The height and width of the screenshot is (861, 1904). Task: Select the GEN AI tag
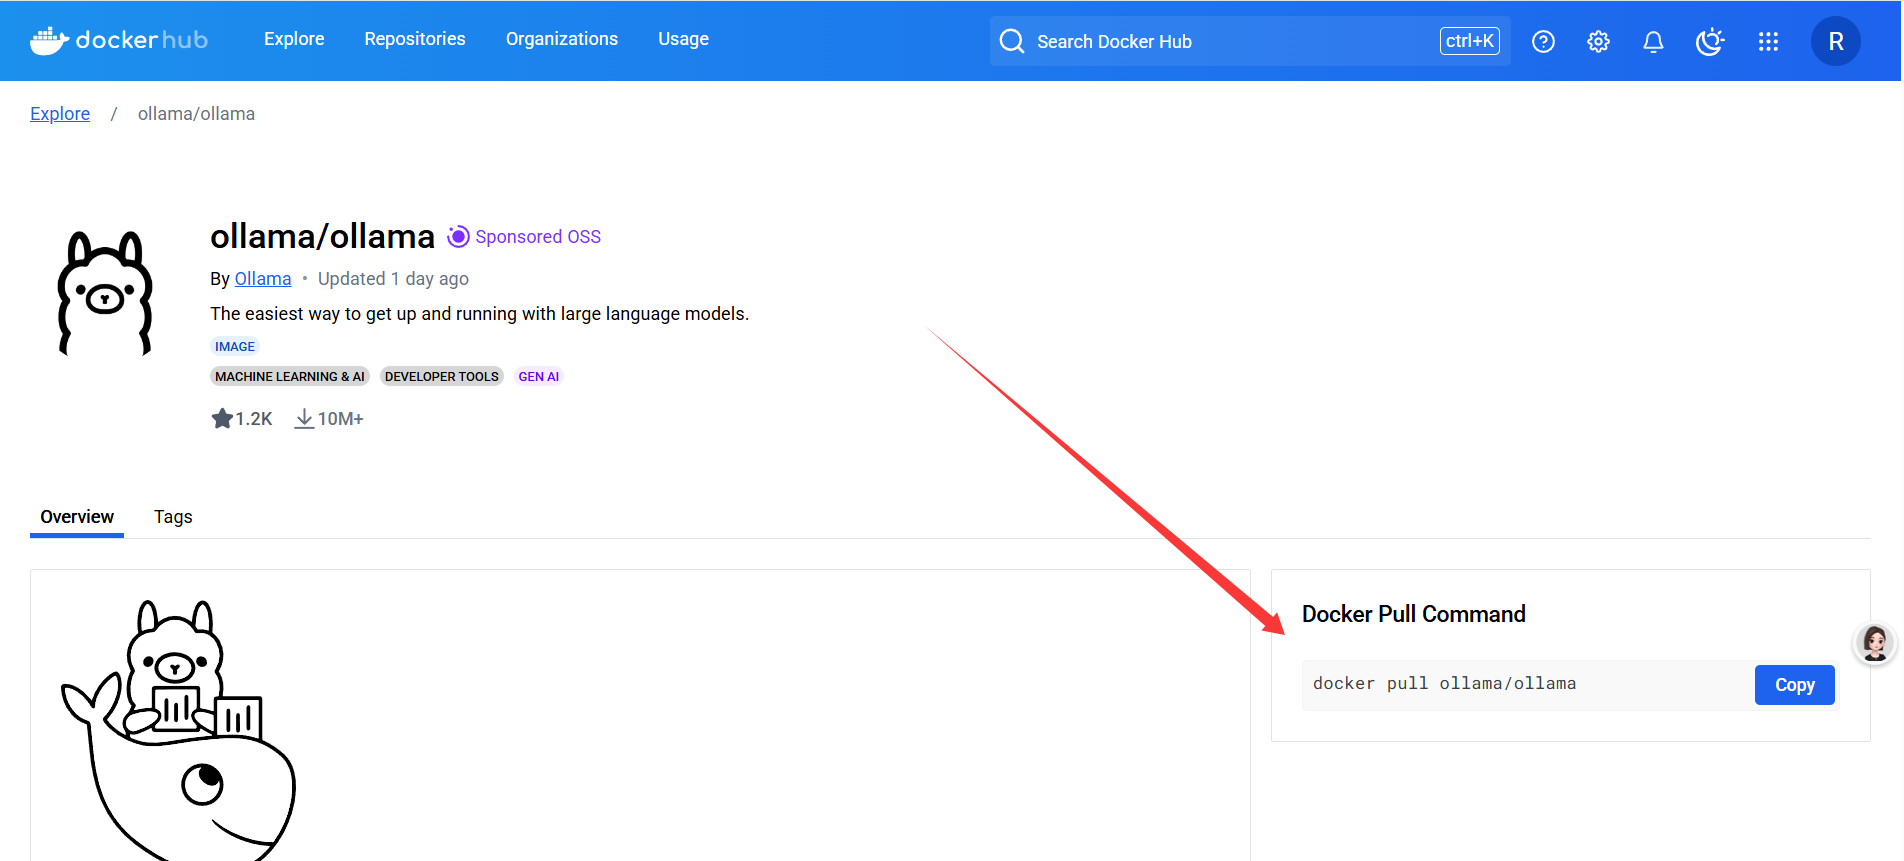(539, 376)
